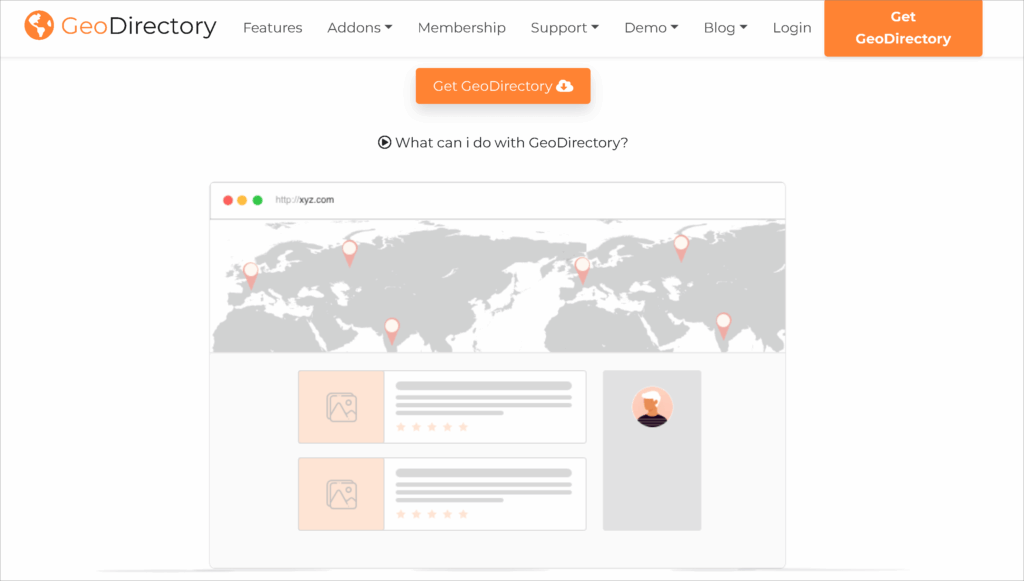
Task: Open the Demo dropdown menu
Action: pos(651,28)
